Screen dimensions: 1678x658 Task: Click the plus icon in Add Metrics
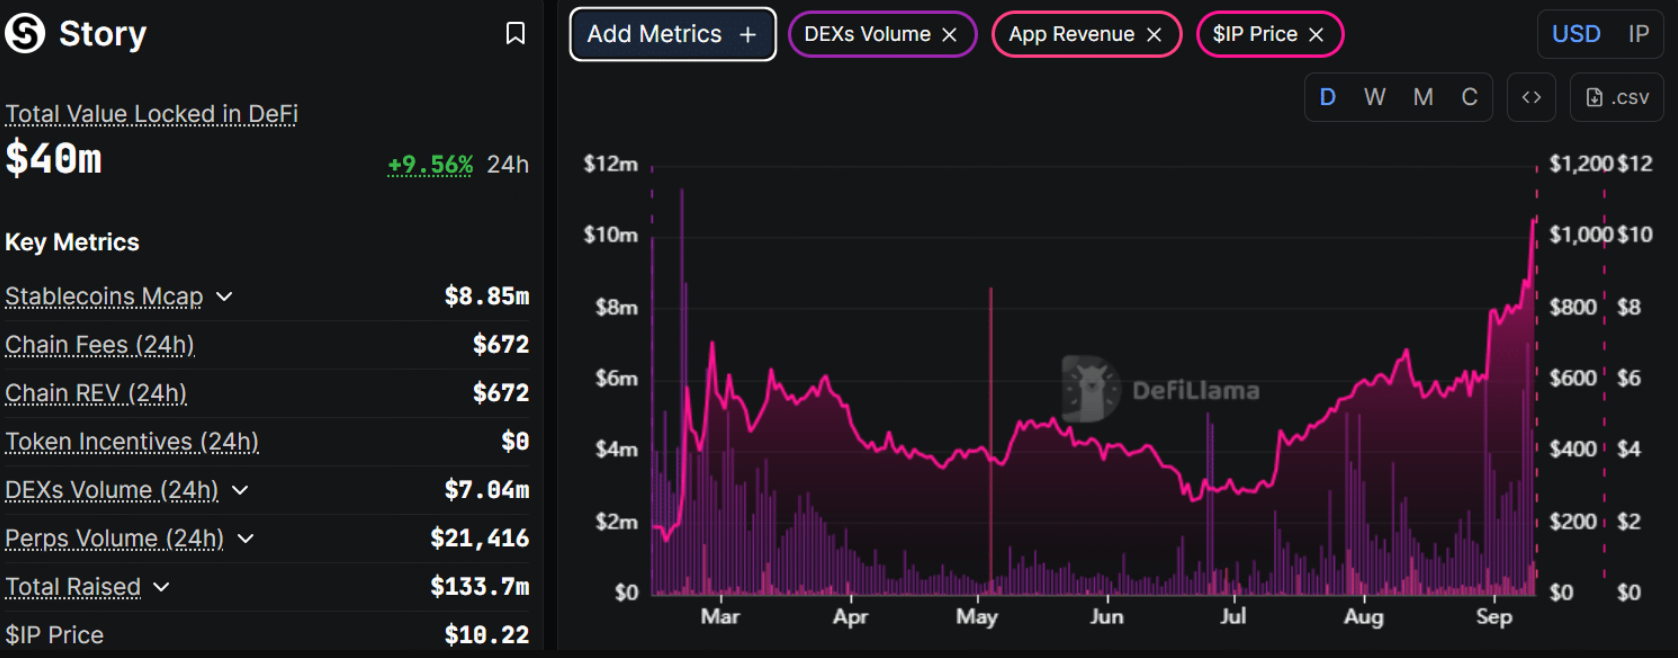click(x=748, y=35)
